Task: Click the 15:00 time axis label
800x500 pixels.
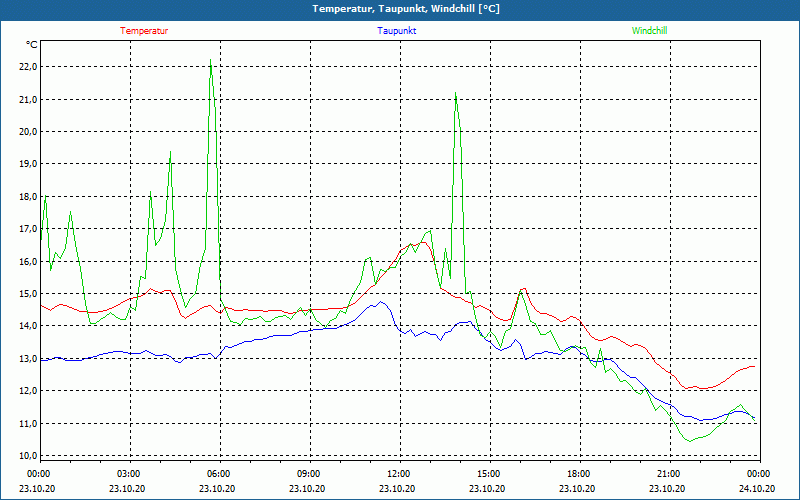Action: [x=487, y=474]
